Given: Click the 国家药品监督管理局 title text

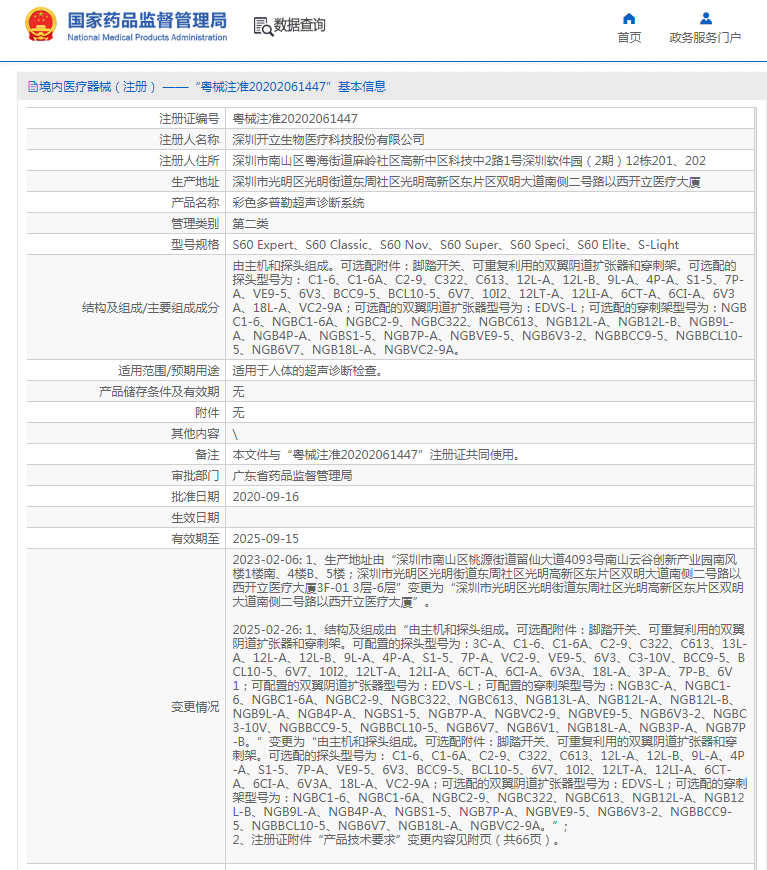Looking at the screenshot, I should coord(147,21).
